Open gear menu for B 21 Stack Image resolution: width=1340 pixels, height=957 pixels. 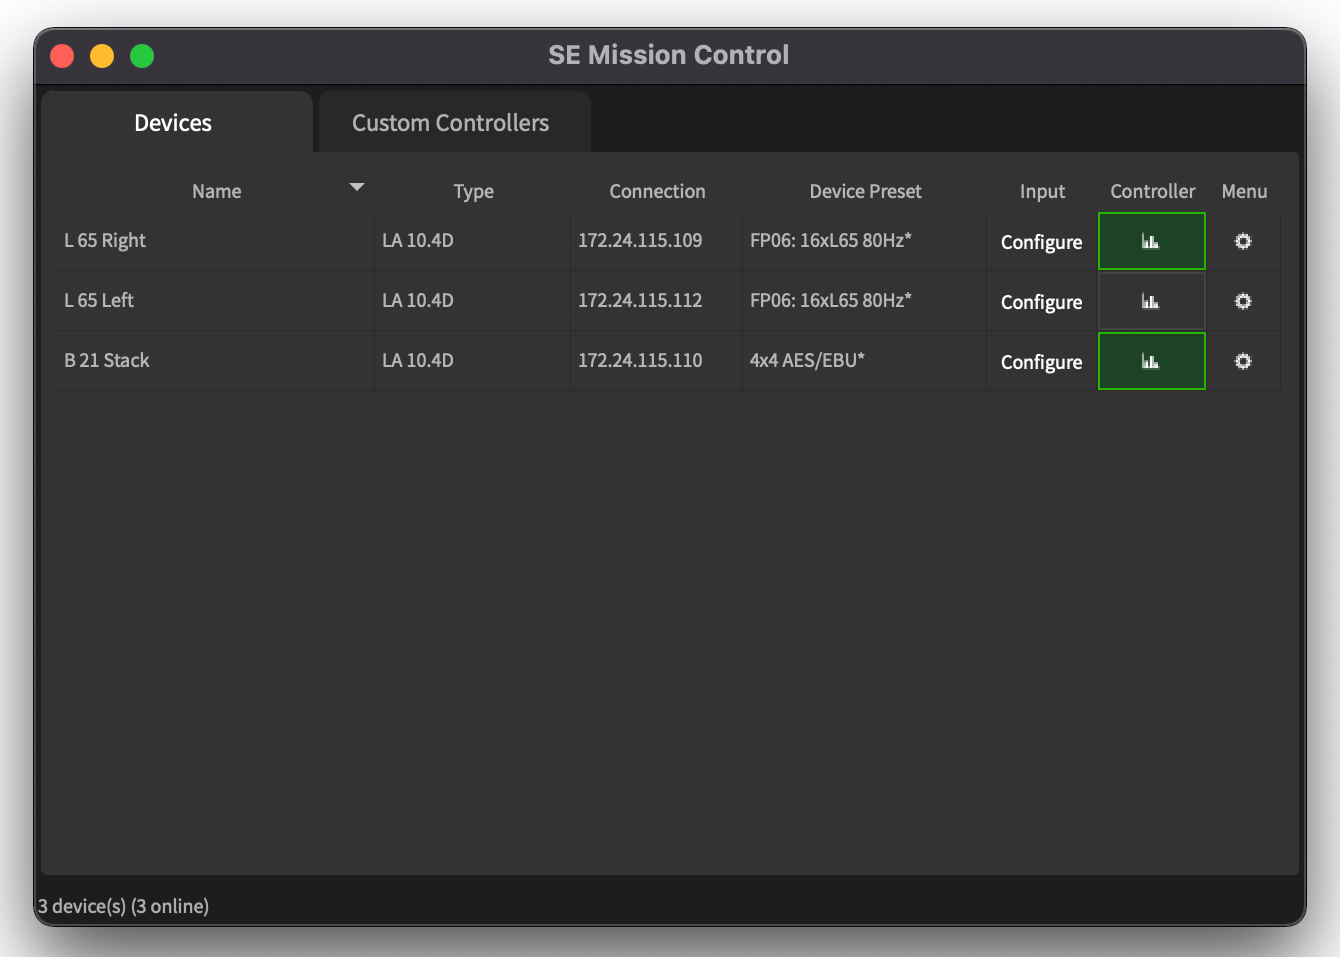(1243, 361)
